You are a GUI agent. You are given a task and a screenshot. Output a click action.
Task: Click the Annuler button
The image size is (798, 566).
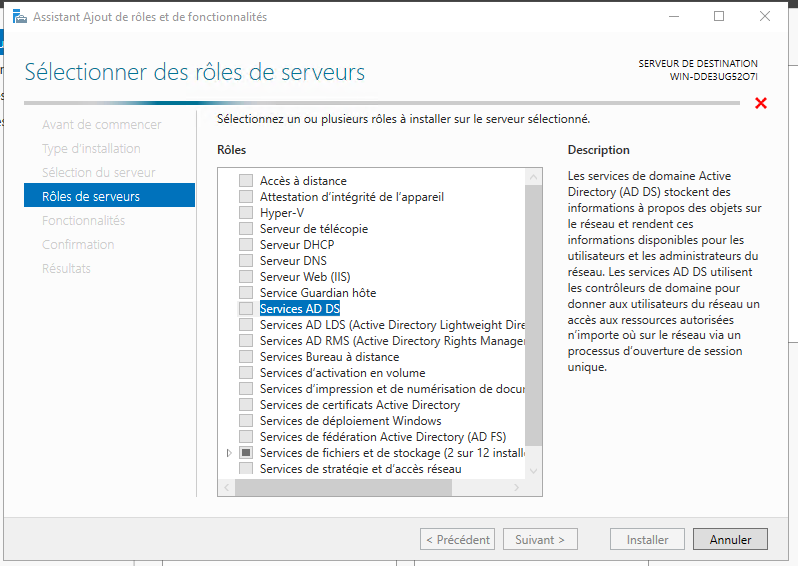pos(730,539)
